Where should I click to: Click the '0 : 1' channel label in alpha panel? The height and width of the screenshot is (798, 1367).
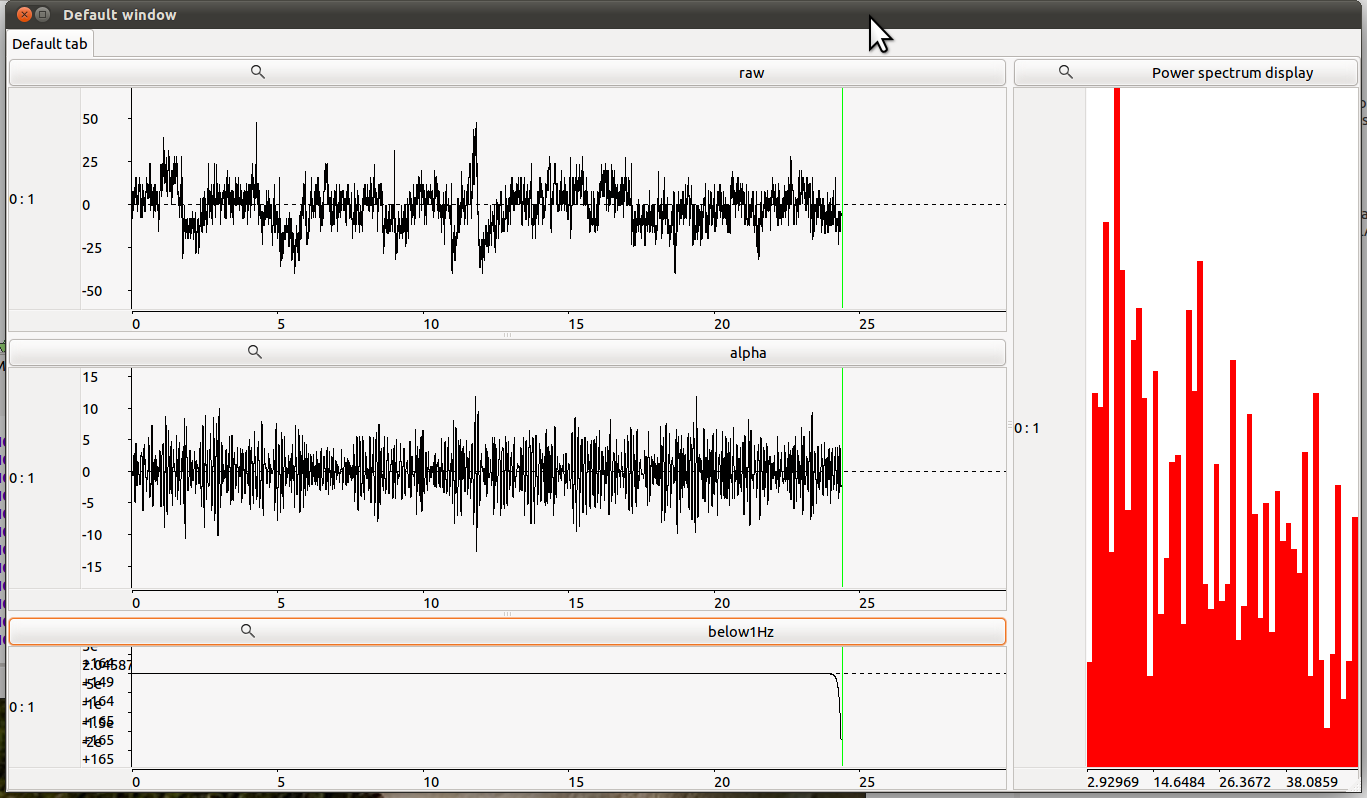pyautogui.click(x=22, y=478)
